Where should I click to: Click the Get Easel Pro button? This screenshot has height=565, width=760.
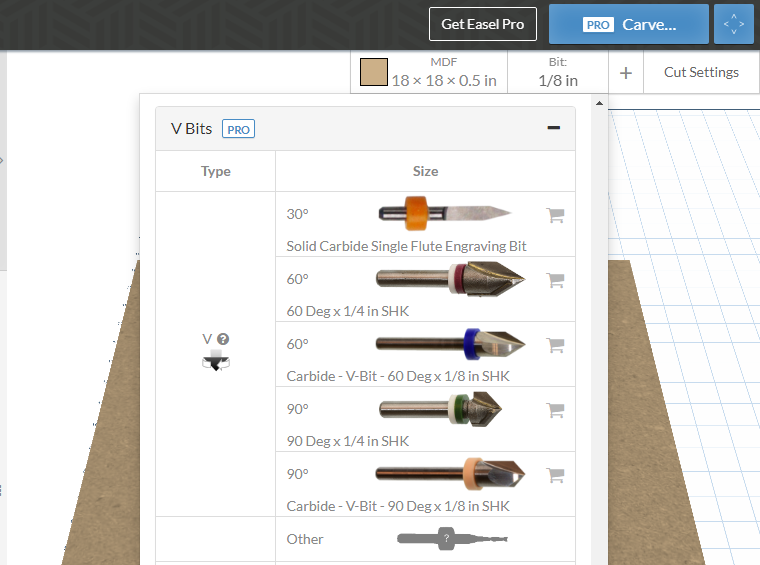483,24
